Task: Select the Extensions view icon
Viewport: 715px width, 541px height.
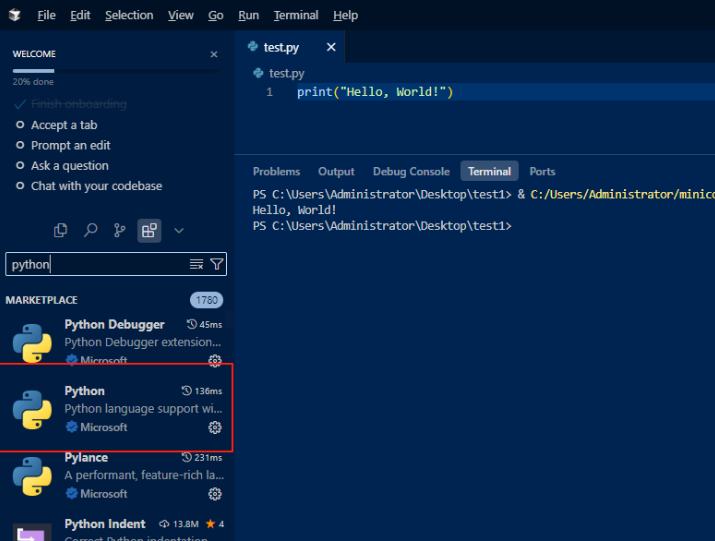Action: tap(149, 230)
